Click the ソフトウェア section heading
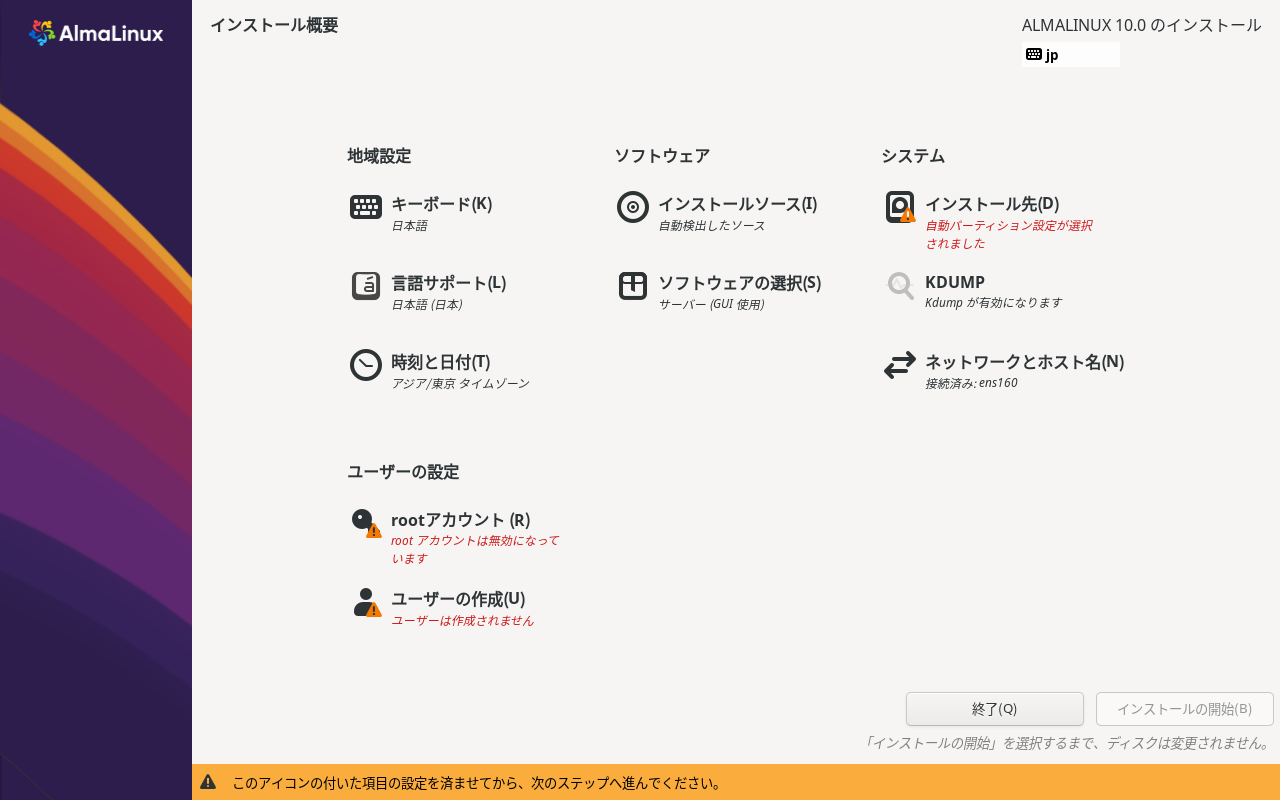 (662, 156)
